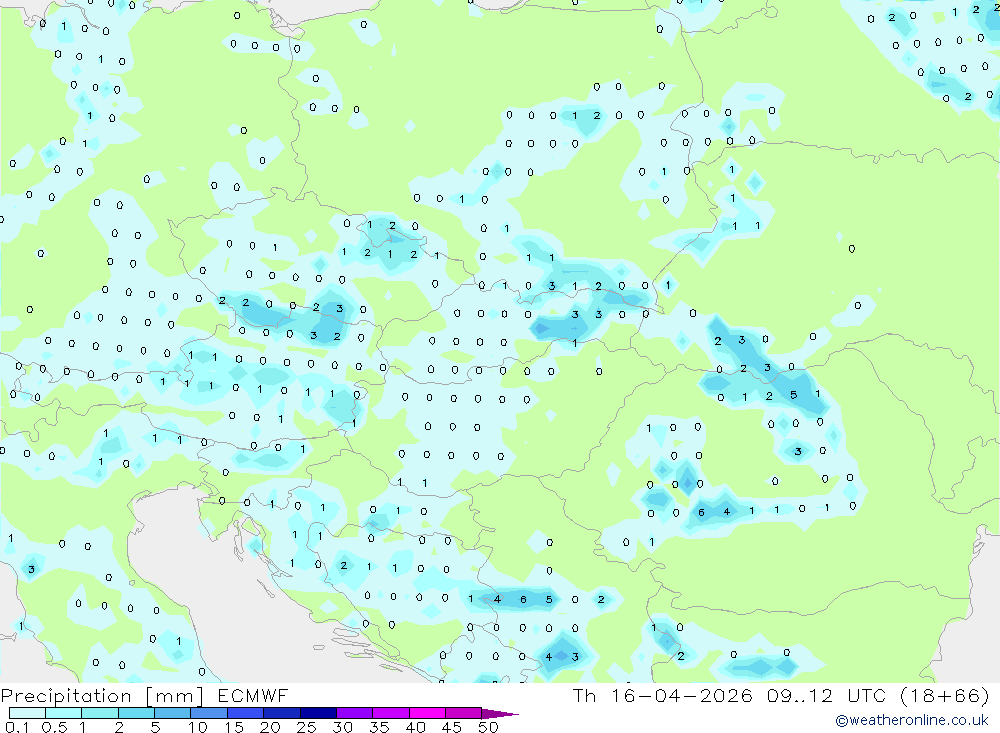Click the 1–2 mm legend color swatch
Screen dimensions: 1000x733
click(100, 713)
